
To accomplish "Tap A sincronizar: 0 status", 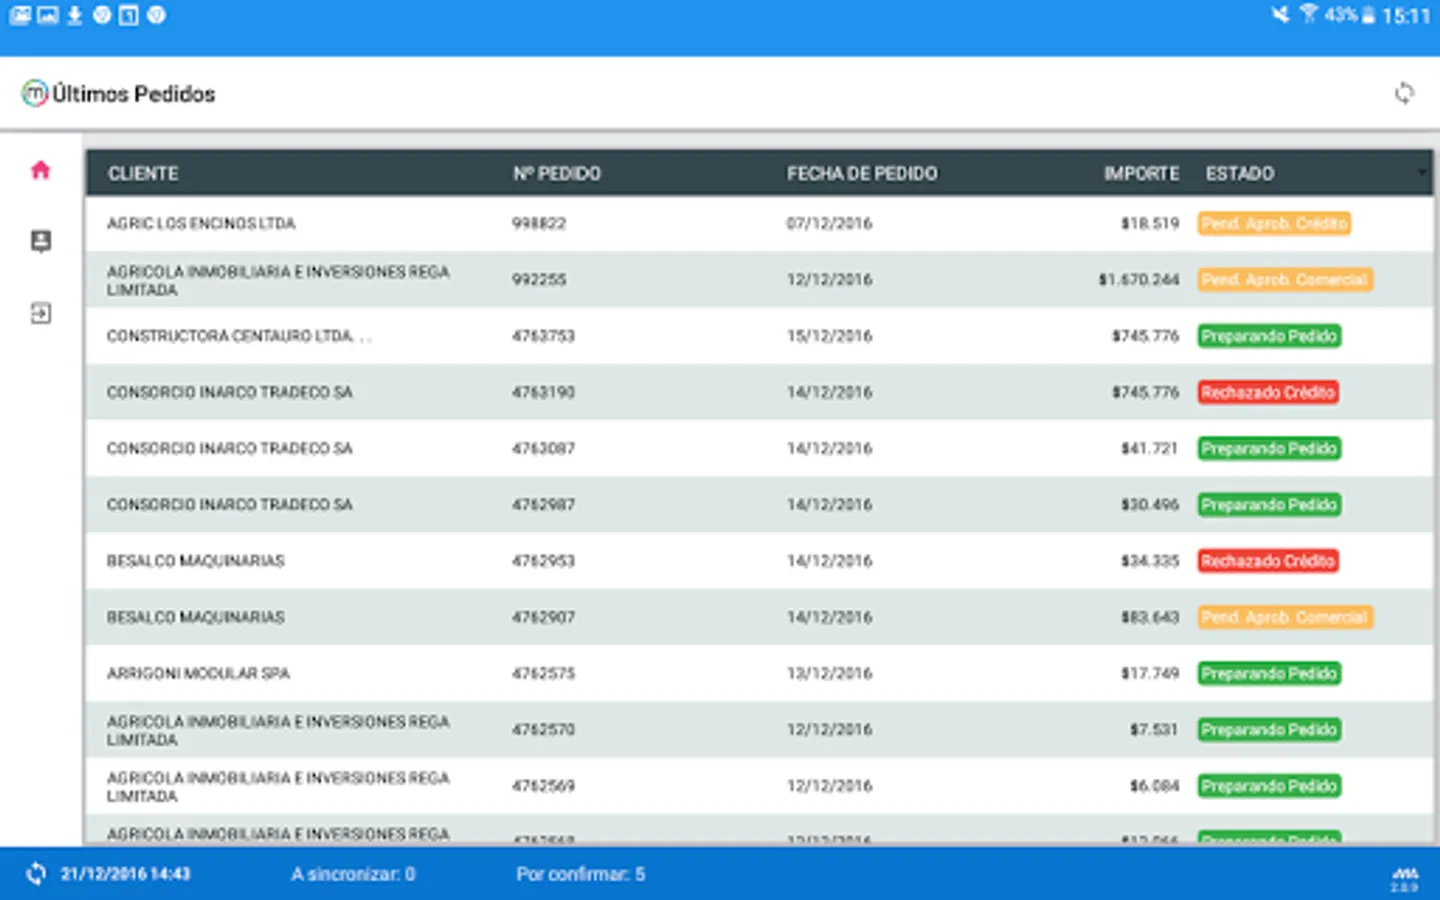I will tap(353, 874).
